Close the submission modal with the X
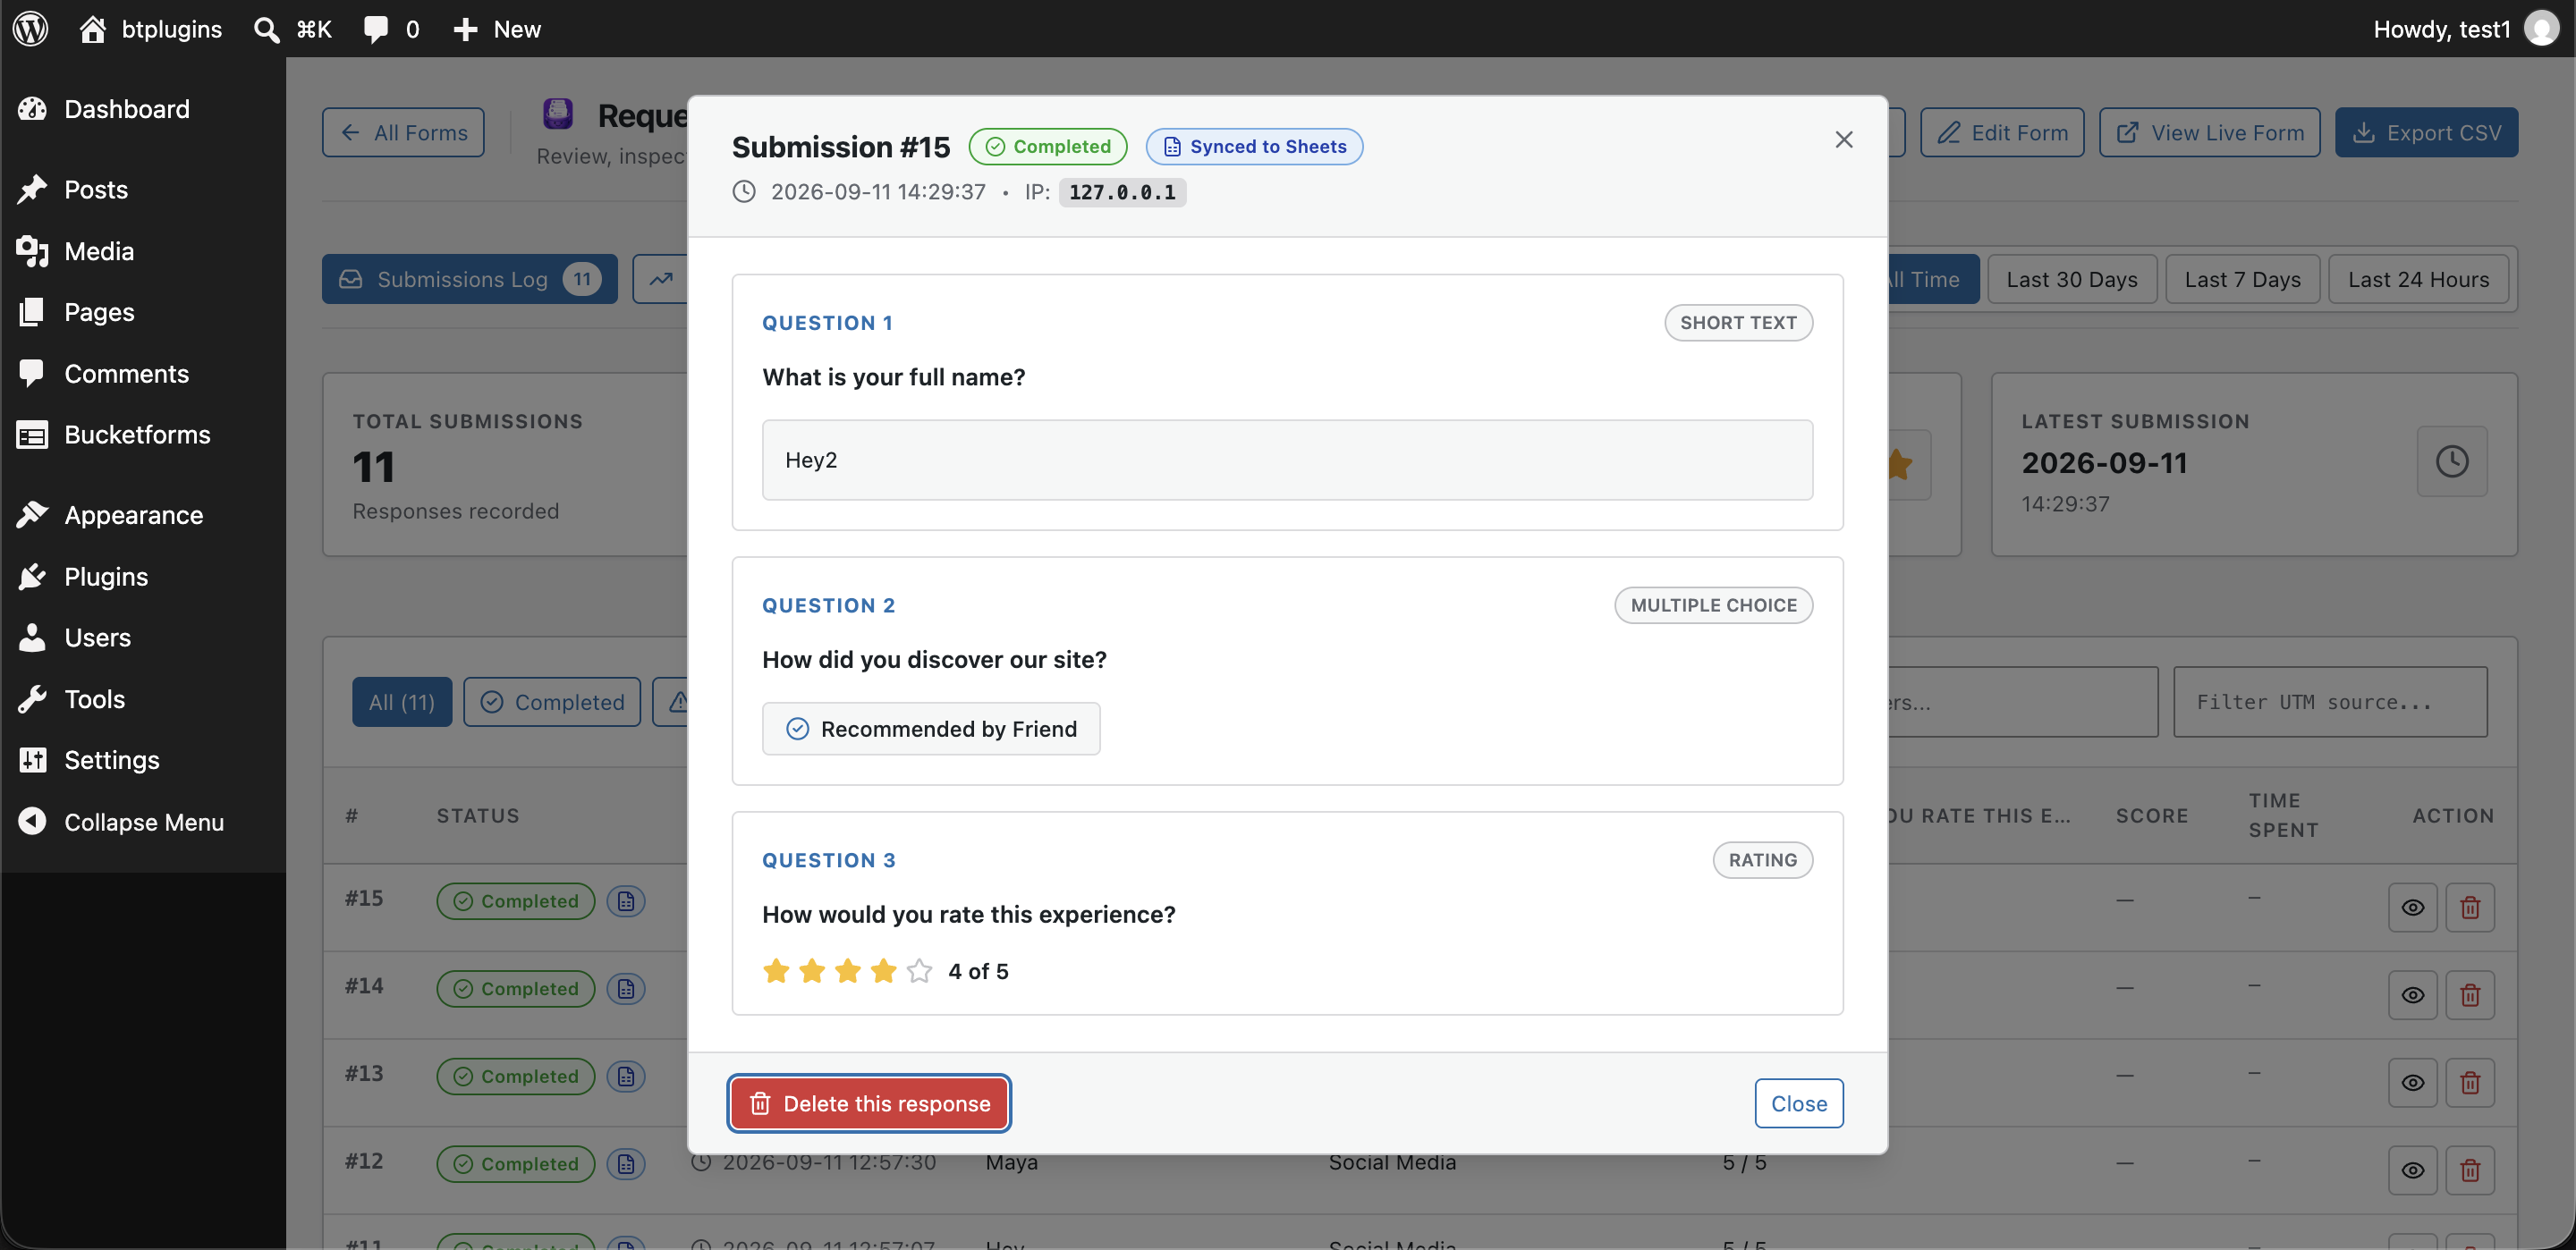Viewport: 2576px width, 1250px height. point(1844,140)
